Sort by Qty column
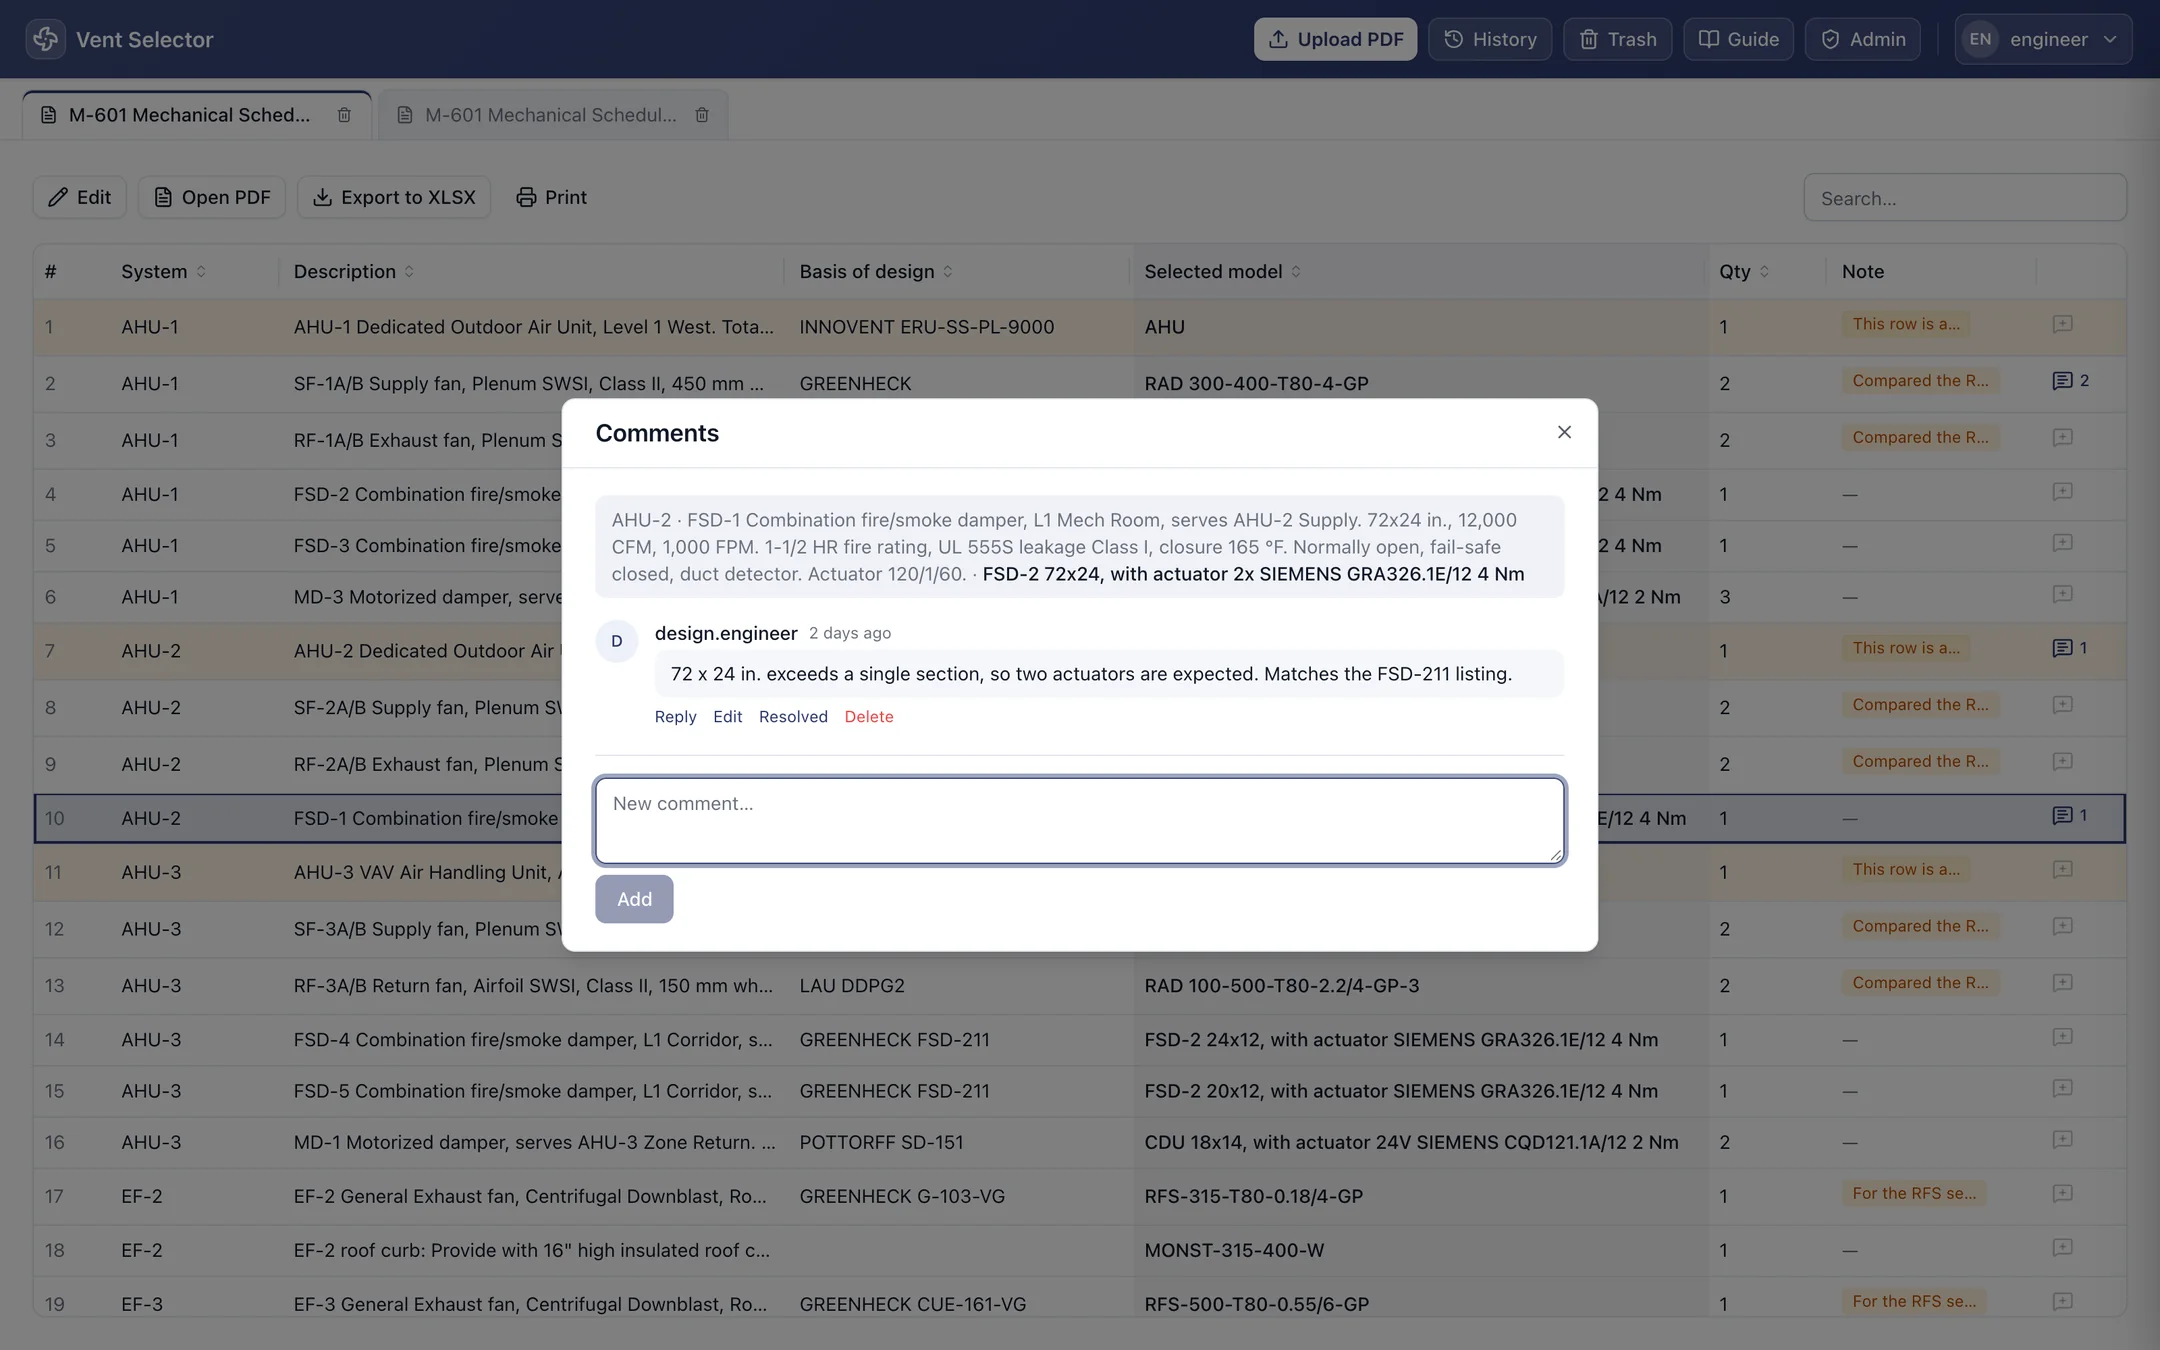This screenshot has width=2160, height=1350. pyautogui.click(x=1744, y=272)
